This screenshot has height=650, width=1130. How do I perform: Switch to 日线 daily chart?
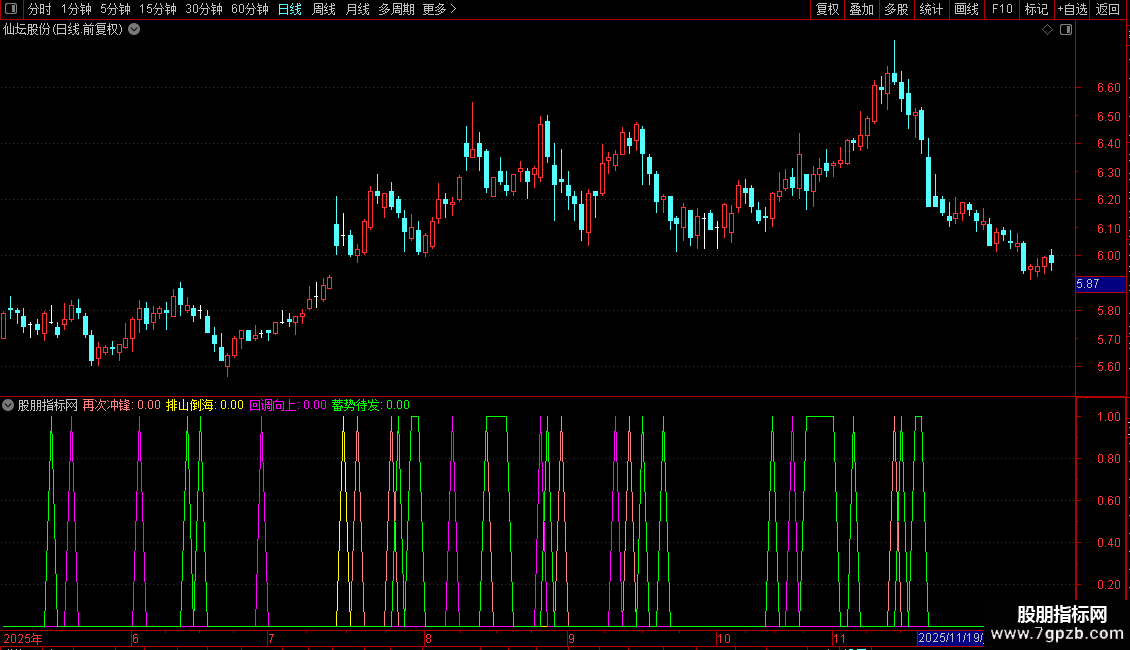coord(290,9)
